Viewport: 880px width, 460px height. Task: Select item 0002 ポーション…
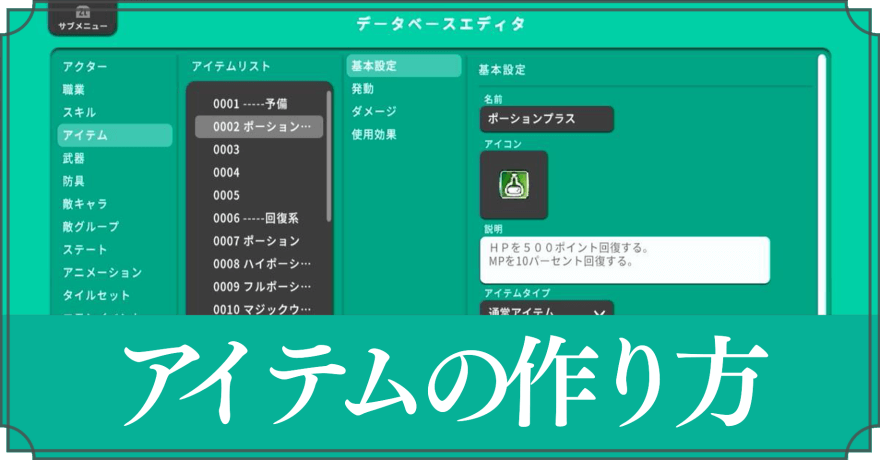tap(259, 127)
